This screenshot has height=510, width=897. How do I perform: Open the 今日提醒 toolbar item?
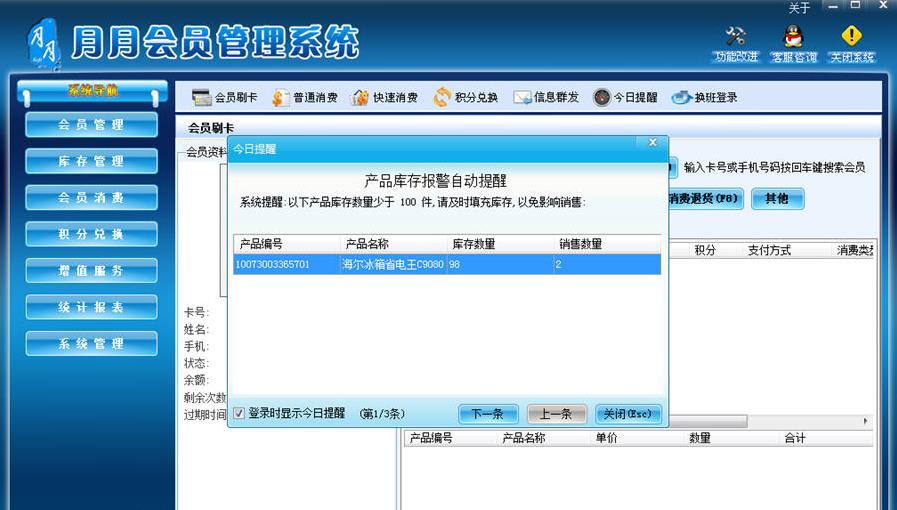[625, 98]
